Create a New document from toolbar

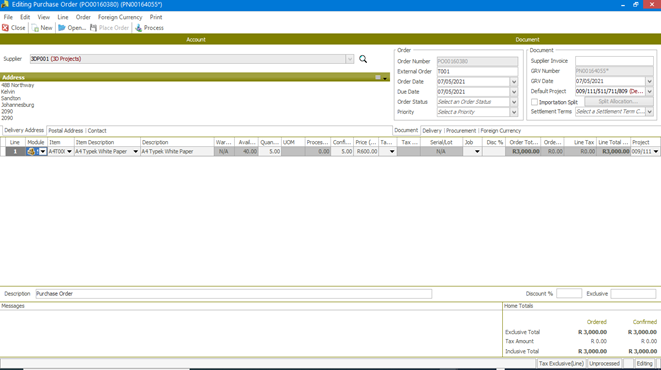pyautogui.click(x=42, y=28)
